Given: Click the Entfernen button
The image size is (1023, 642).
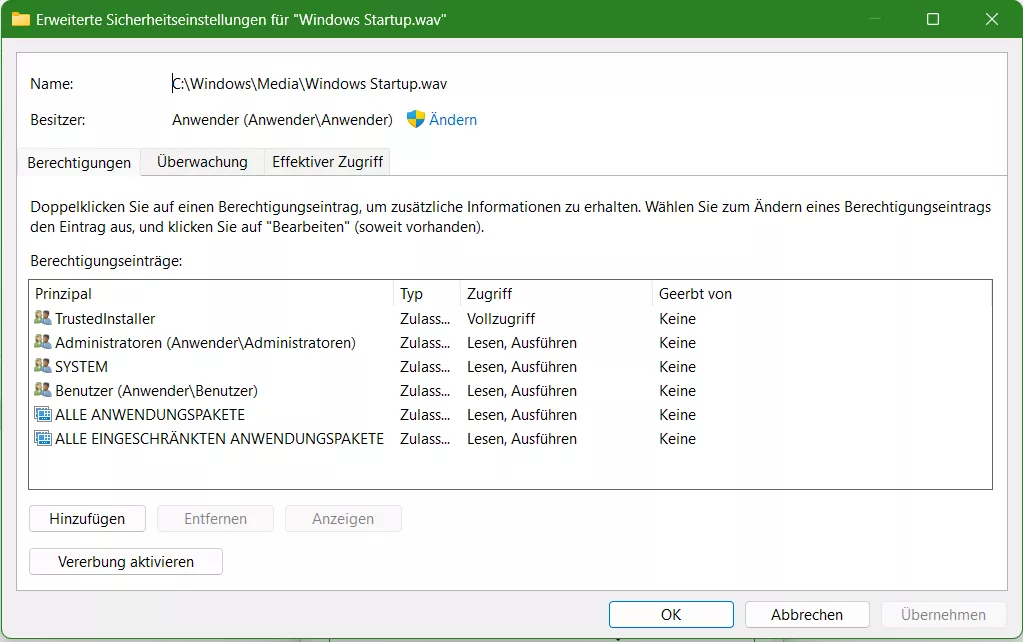Looking at the screenshot, I should click(215, 519).
